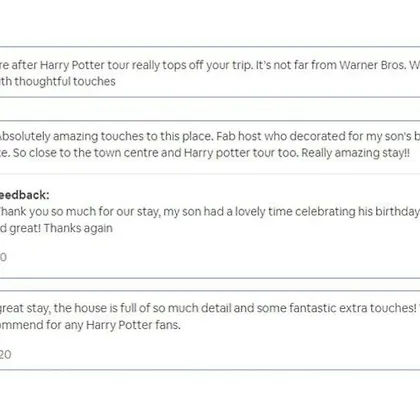Click the date ending in '0' below Thanks again
The height and width of the screenshot is (420, 420).
(3, 257)
